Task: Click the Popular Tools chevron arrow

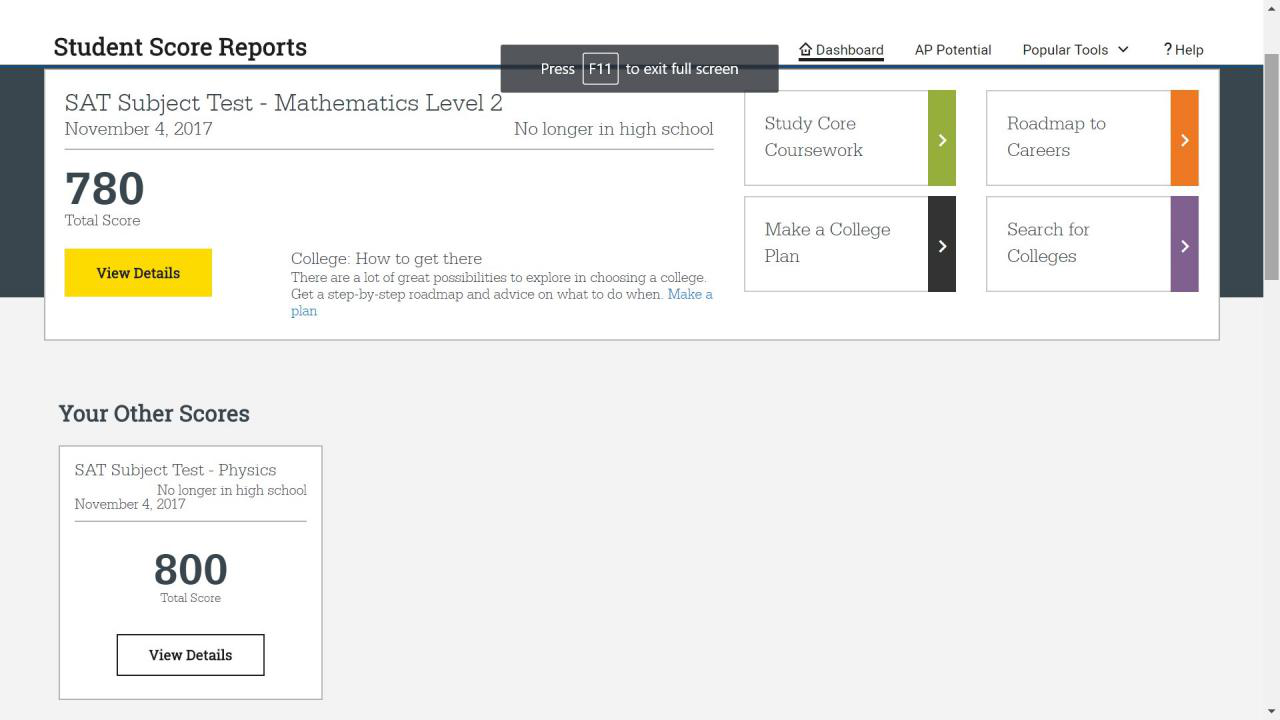Action: point(1123,50)
